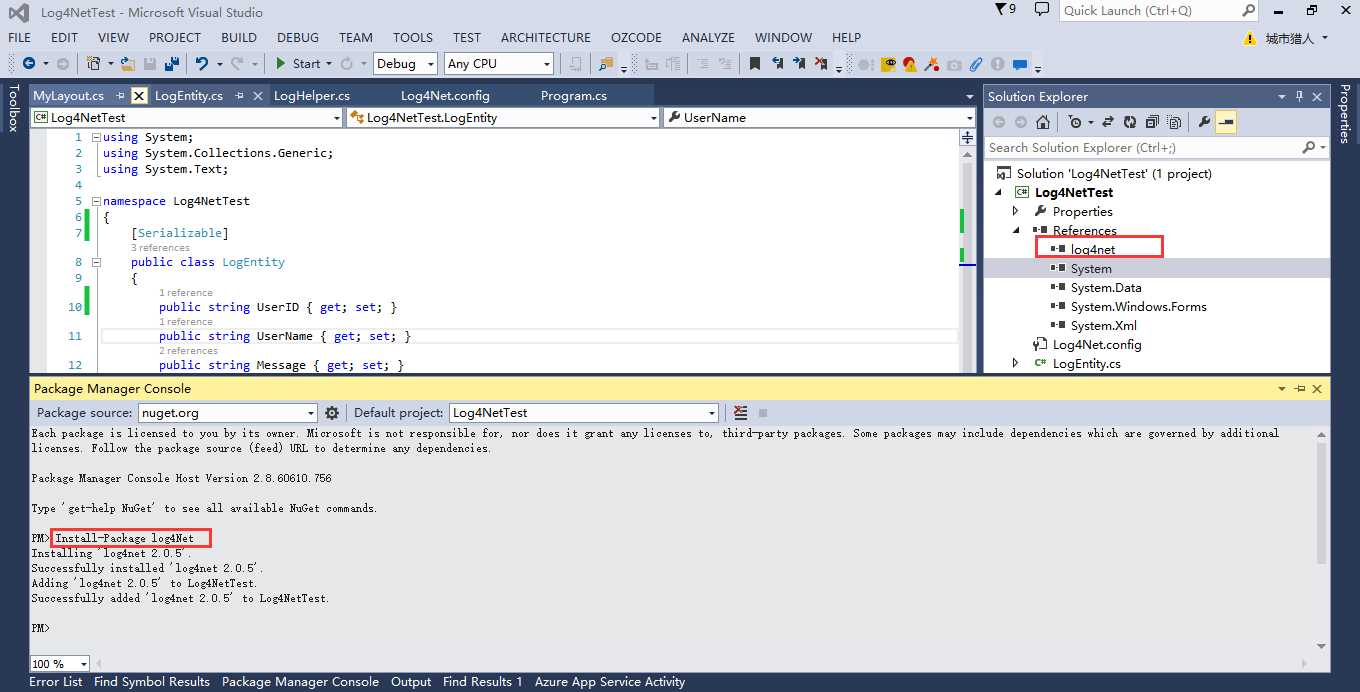Screen dimensions: 1360x692
Task: Clear the Package Manager Console
Action: tap(740, 413)
